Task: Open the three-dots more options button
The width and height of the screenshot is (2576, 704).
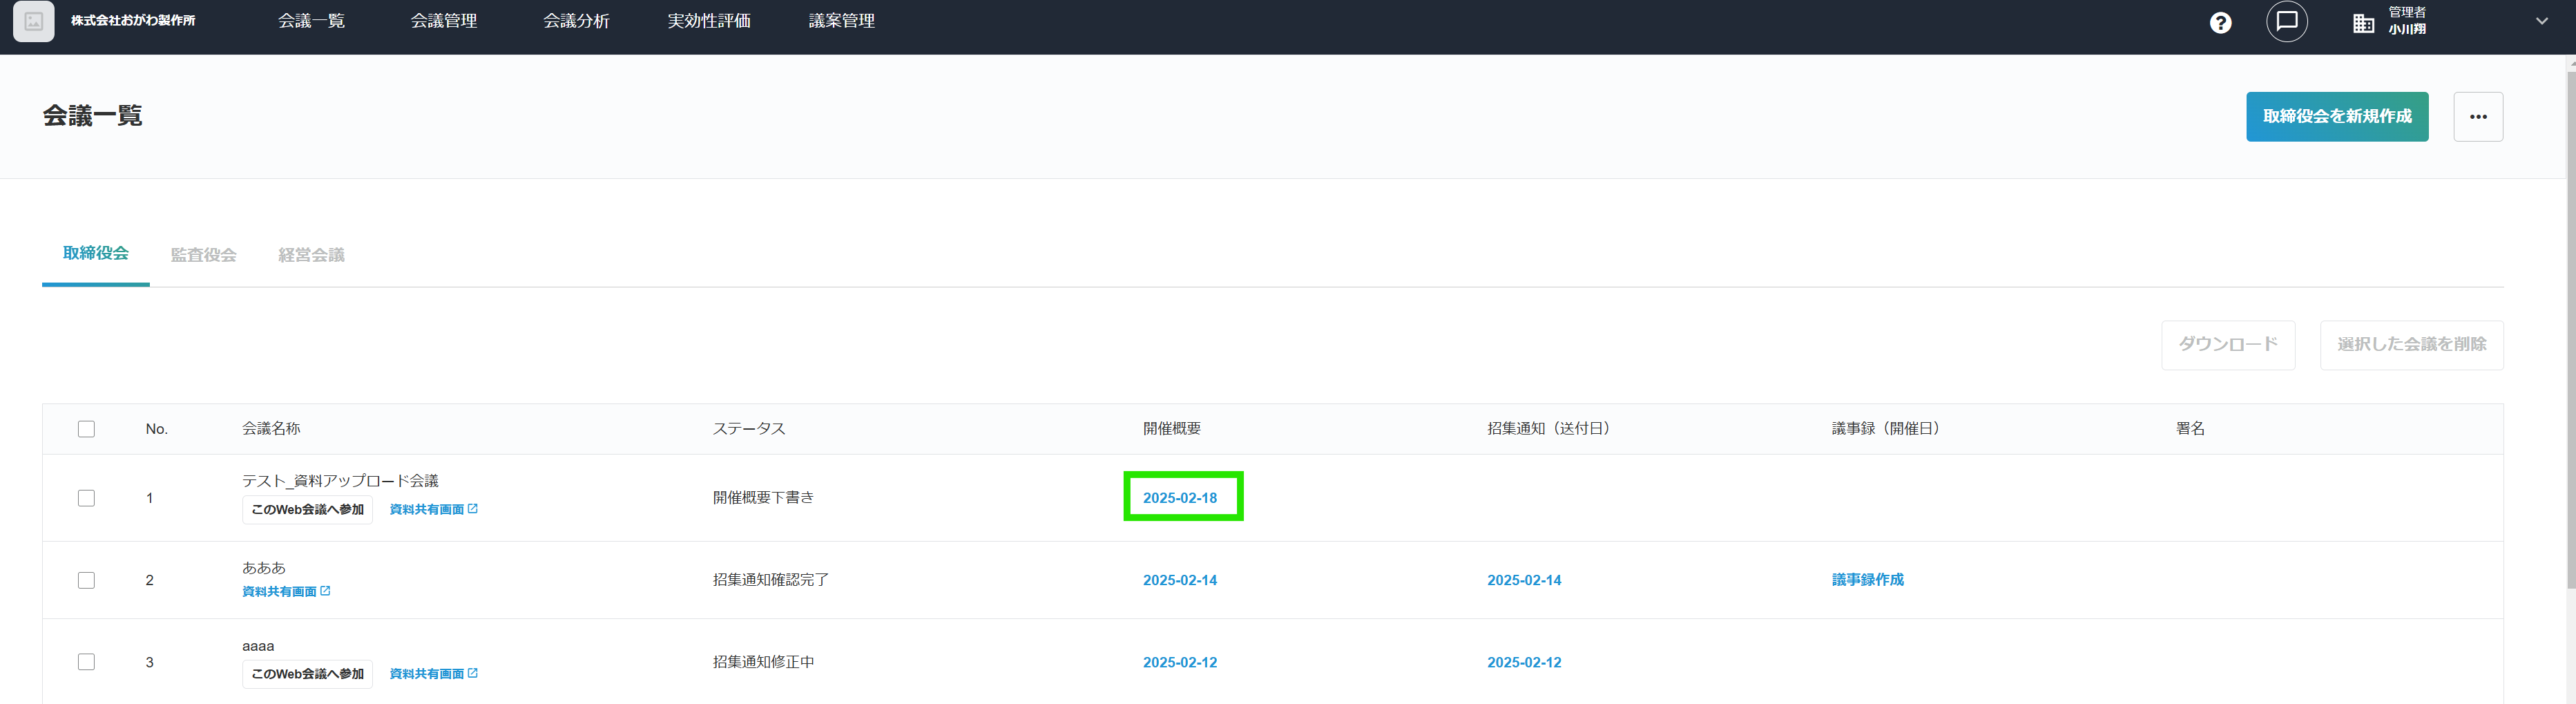Action: click(x=2477, y=117)
